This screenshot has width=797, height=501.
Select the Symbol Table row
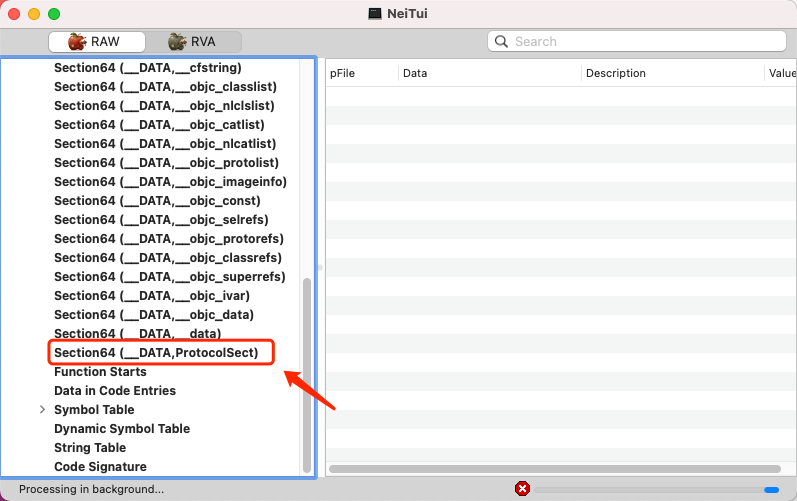click(94, 410)
